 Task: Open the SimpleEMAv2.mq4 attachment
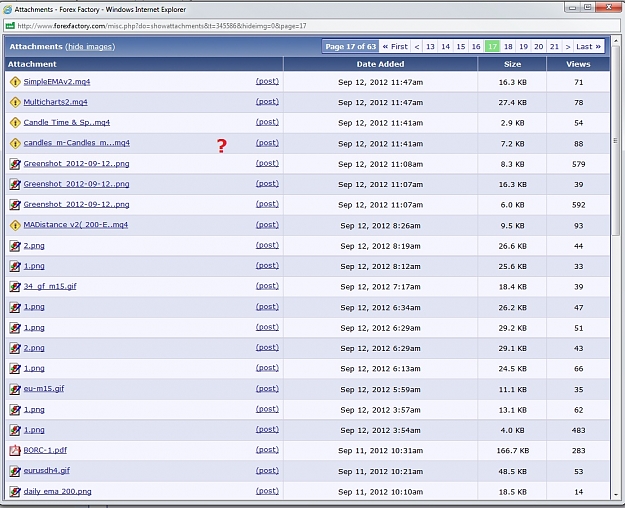57,82
